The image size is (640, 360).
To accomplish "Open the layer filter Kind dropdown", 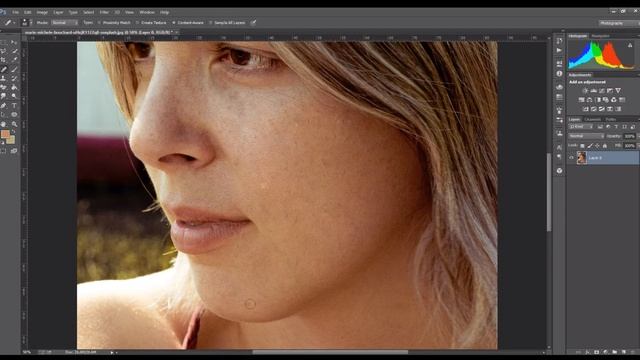I will (580, 127).
